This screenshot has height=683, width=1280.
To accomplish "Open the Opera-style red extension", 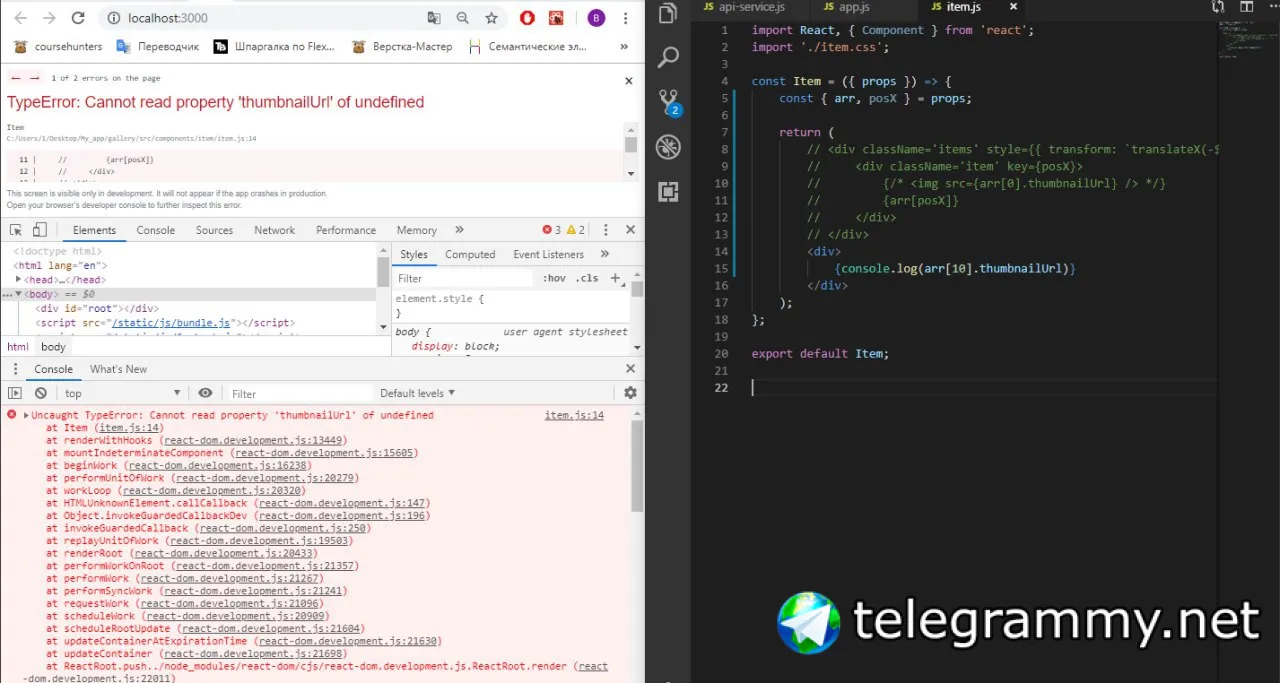I will (527, 18).
